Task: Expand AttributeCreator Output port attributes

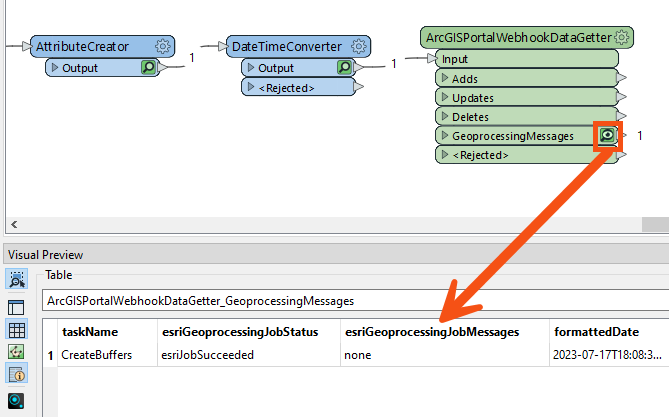Action: [x=55, y=67]
